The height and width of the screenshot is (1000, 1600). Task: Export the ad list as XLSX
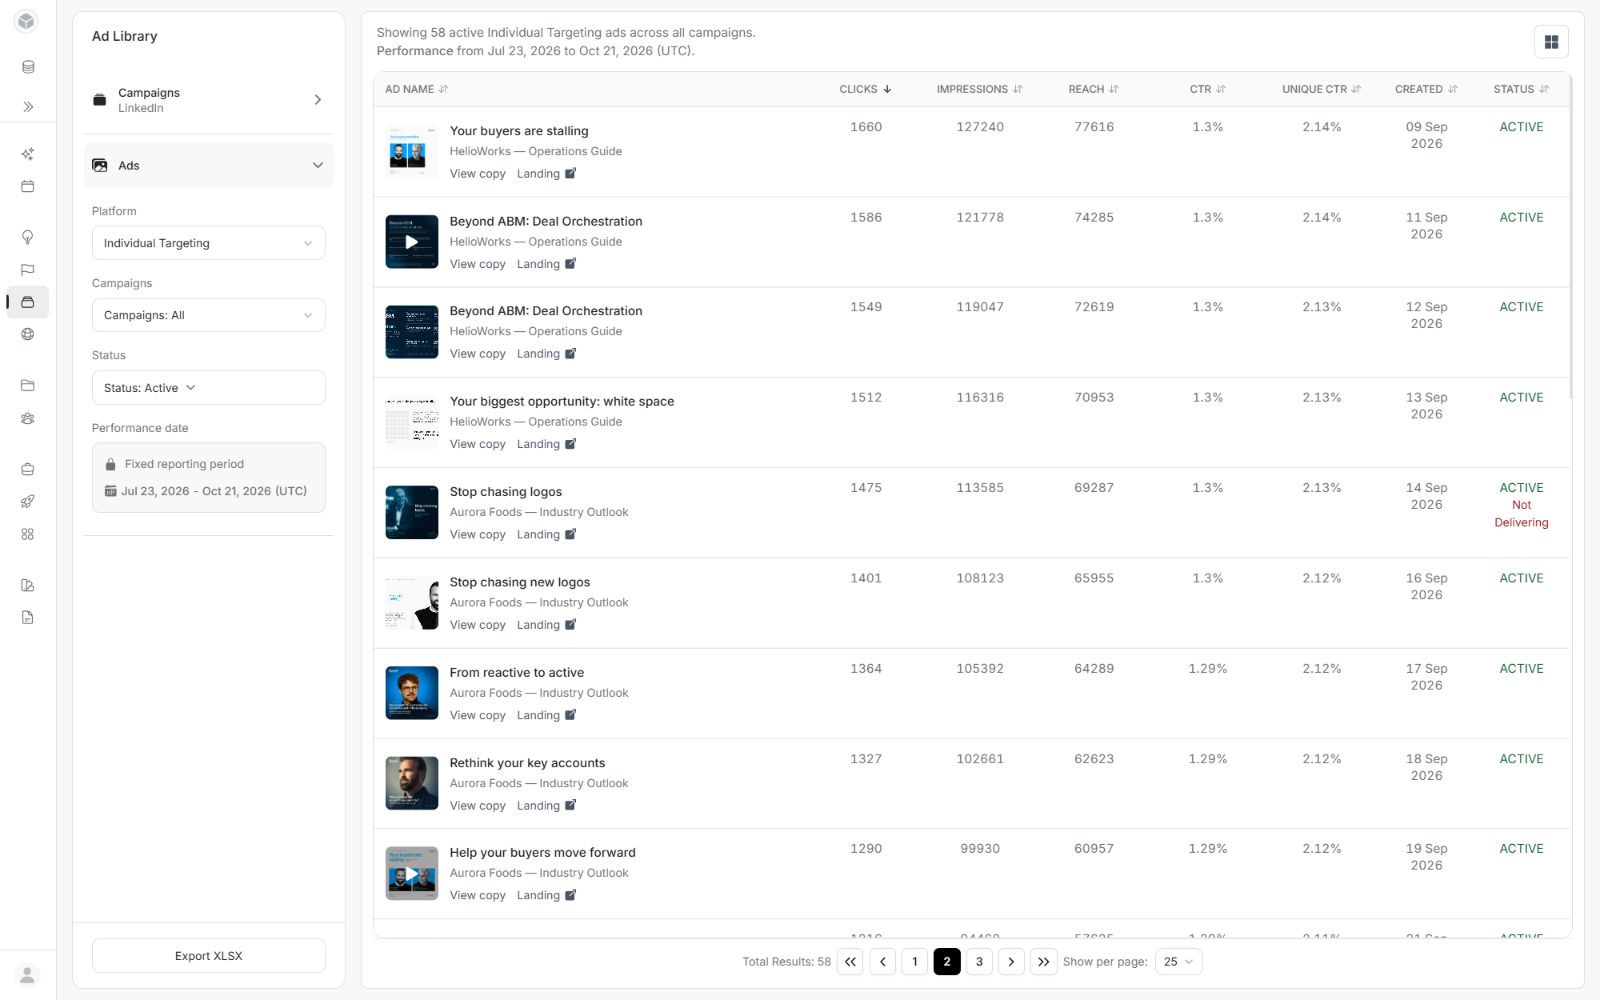click(x=208, y=956)
